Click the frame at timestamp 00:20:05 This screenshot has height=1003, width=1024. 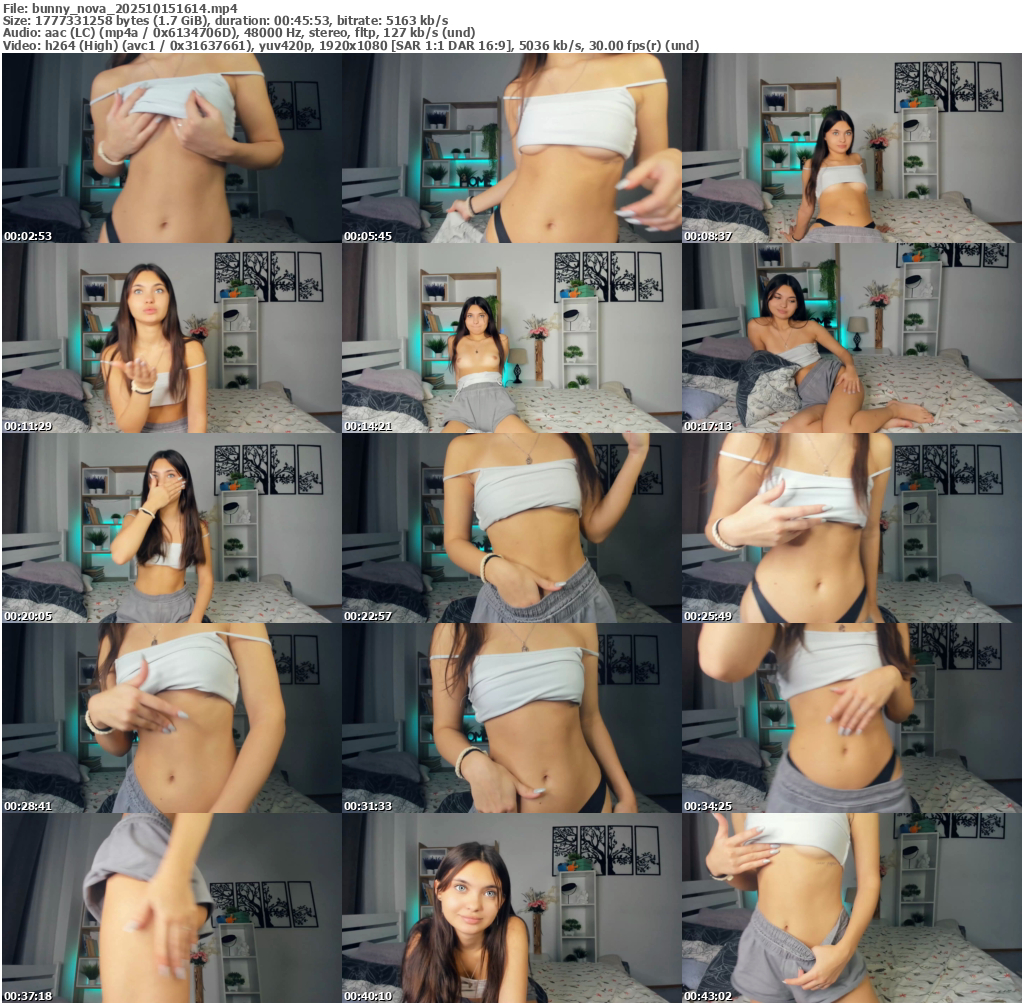pyautogui.click(x=171, y=528)
